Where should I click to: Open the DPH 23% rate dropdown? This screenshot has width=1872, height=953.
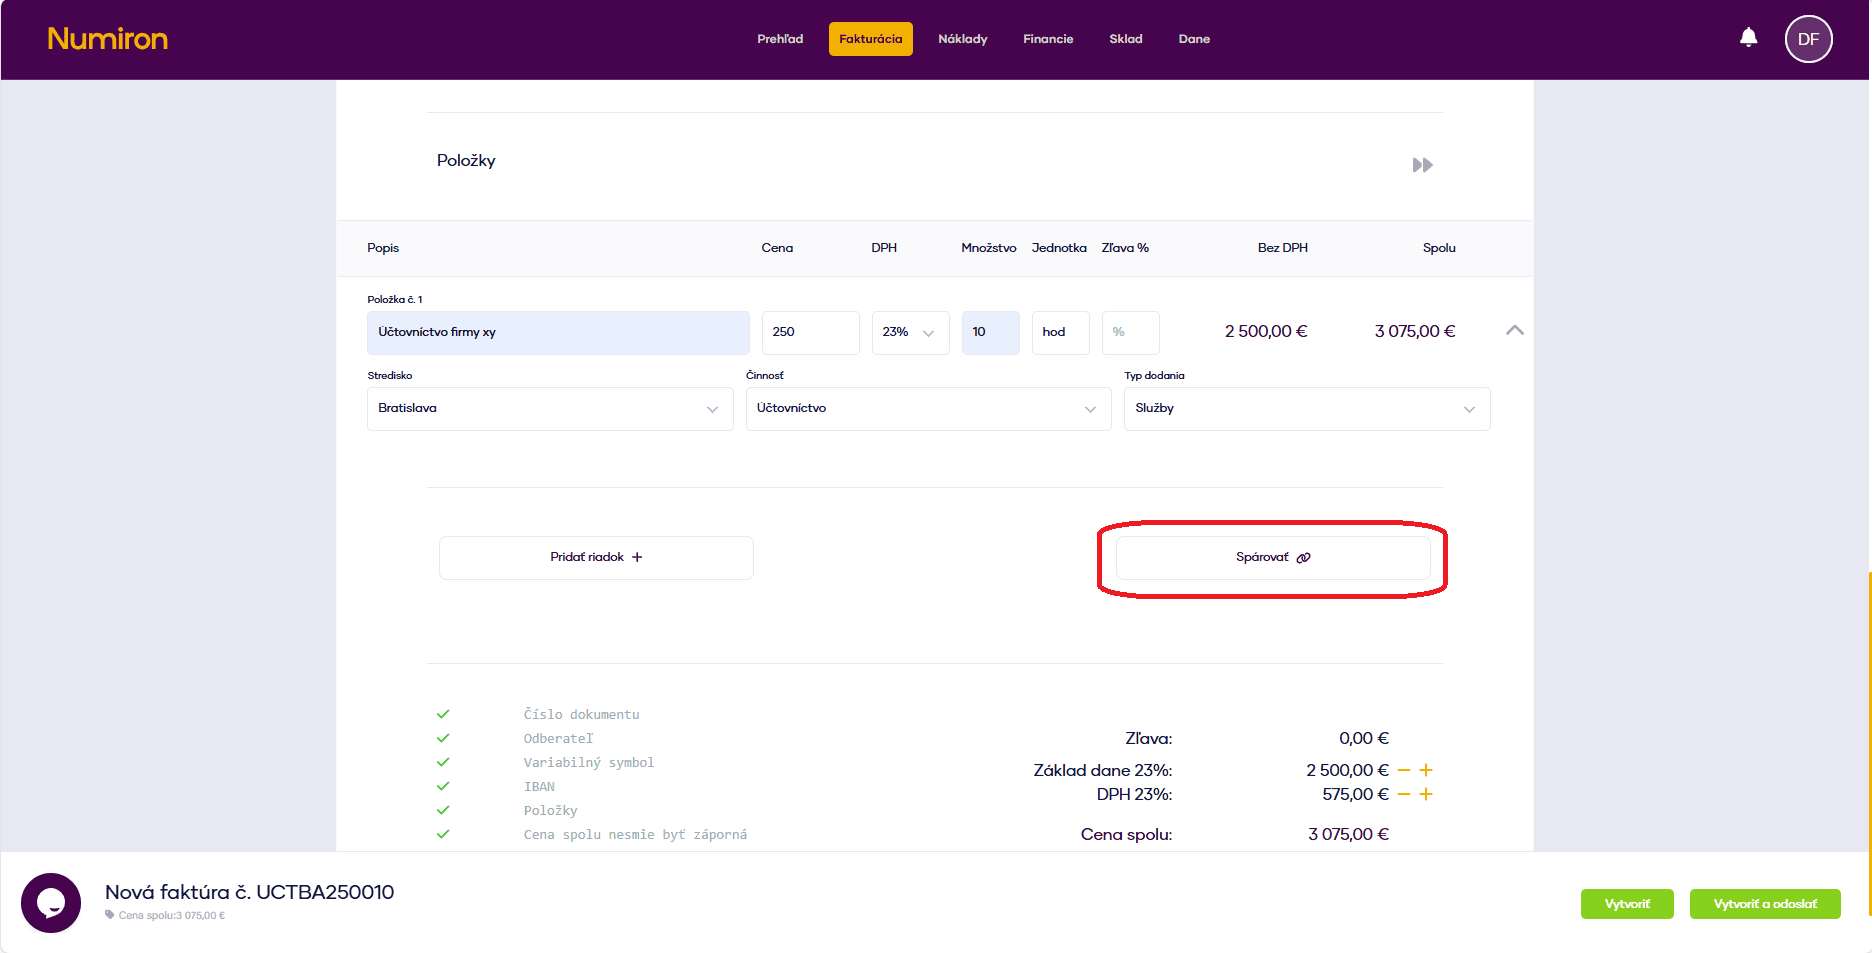[909, 333]
